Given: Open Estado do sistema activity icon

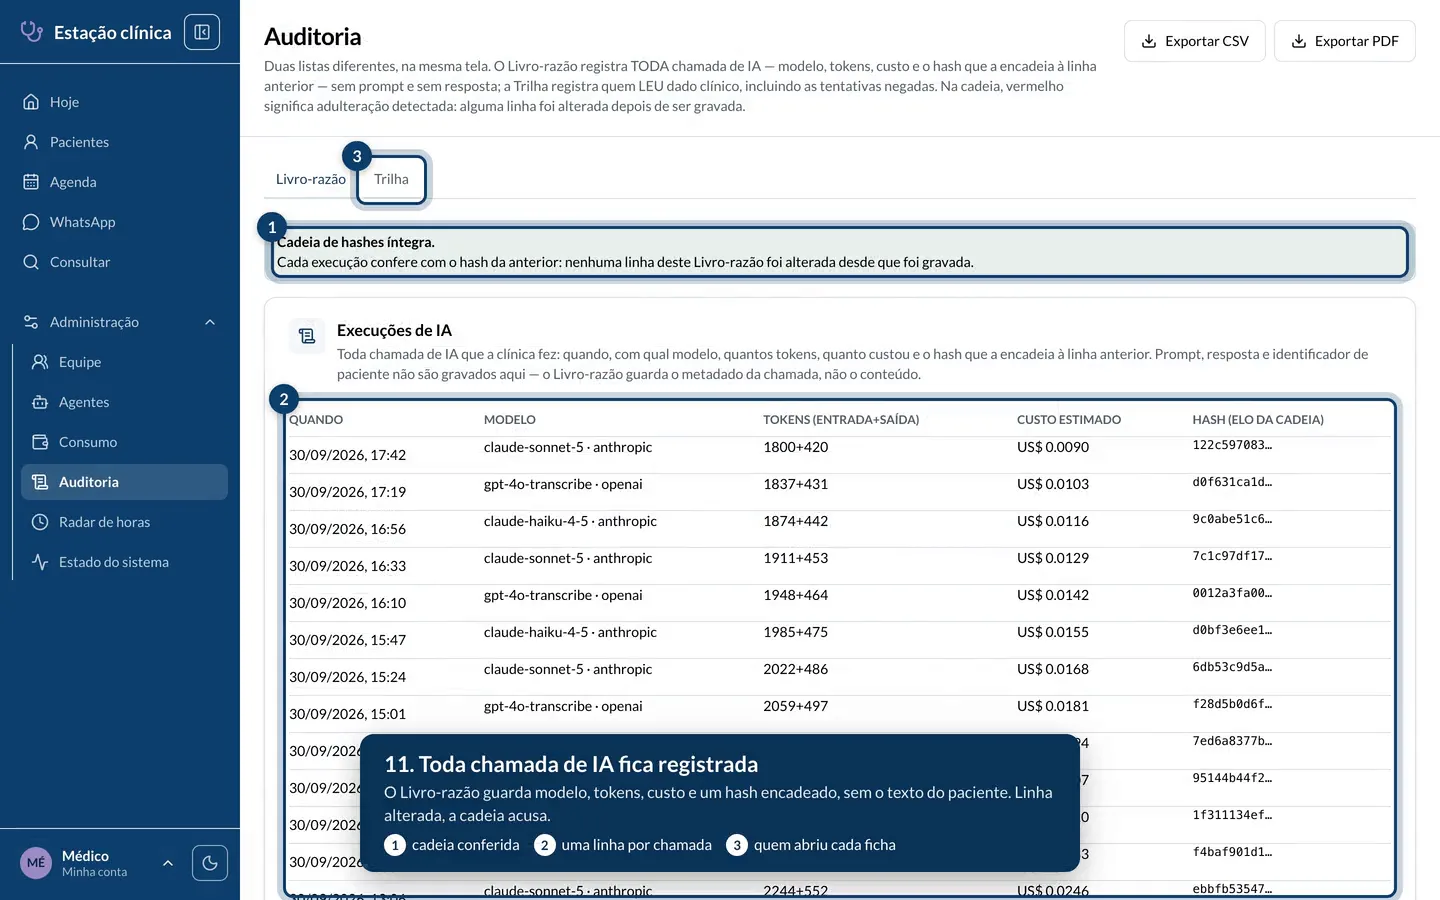Looking at the screenshot, I should pyautogui.click(x=40, y=562).
